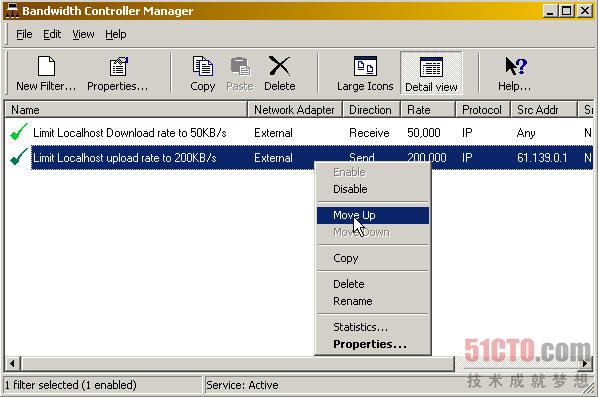The image size is (598, 397).
Task: Click the Delete toolbar X icon
Action: [279, 66]
